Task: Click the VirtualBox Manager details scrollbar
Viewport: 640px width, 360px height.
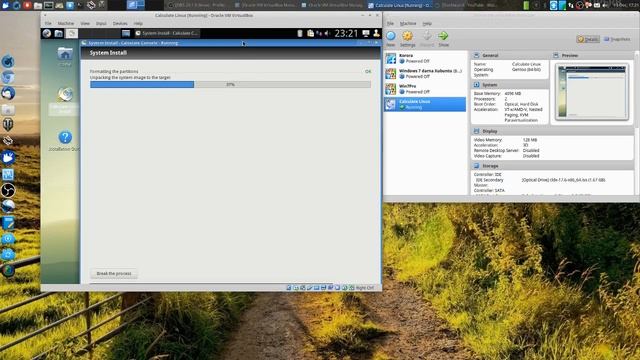Action: coord(637,122)
